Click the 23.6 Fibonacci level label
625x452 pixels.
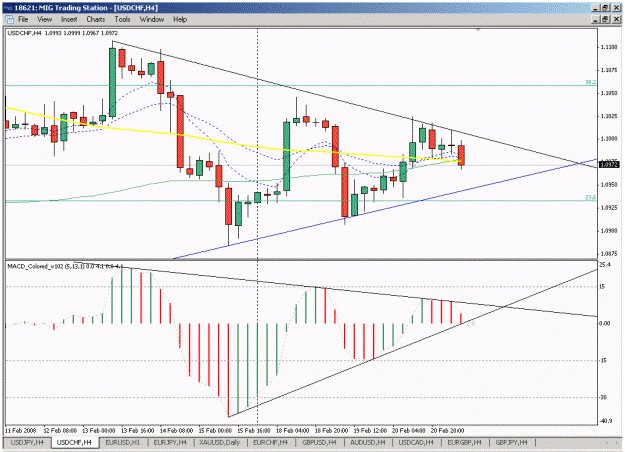590,197
